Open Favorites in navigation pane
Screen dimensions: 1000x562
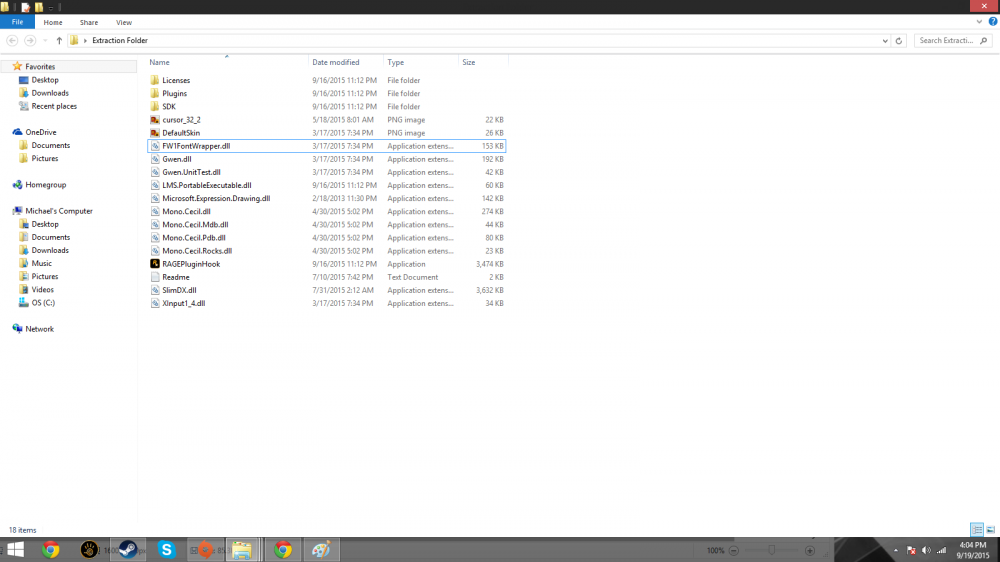point(40,66)
